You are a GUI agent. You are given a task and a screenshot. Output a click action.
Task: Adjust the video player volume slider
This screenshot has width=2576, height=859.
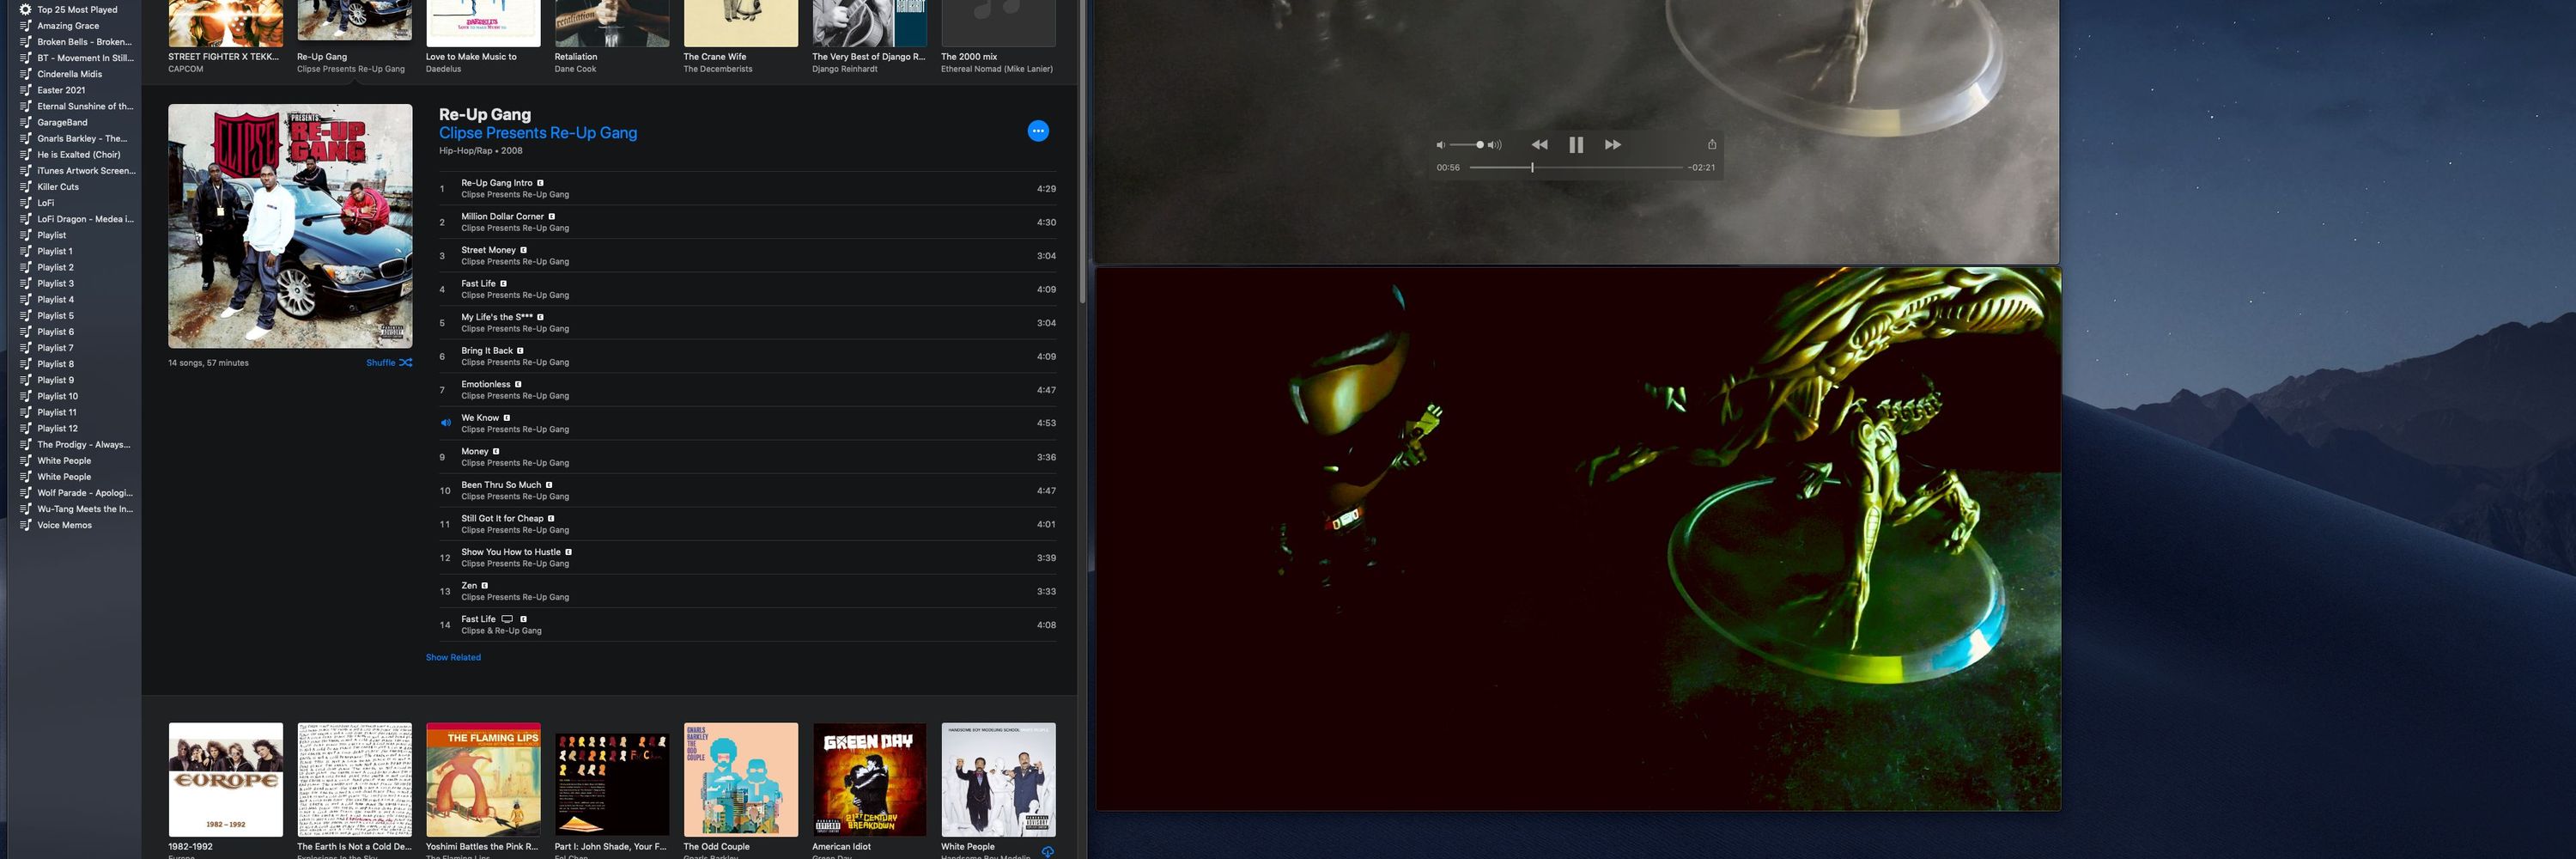(1467, 145)
